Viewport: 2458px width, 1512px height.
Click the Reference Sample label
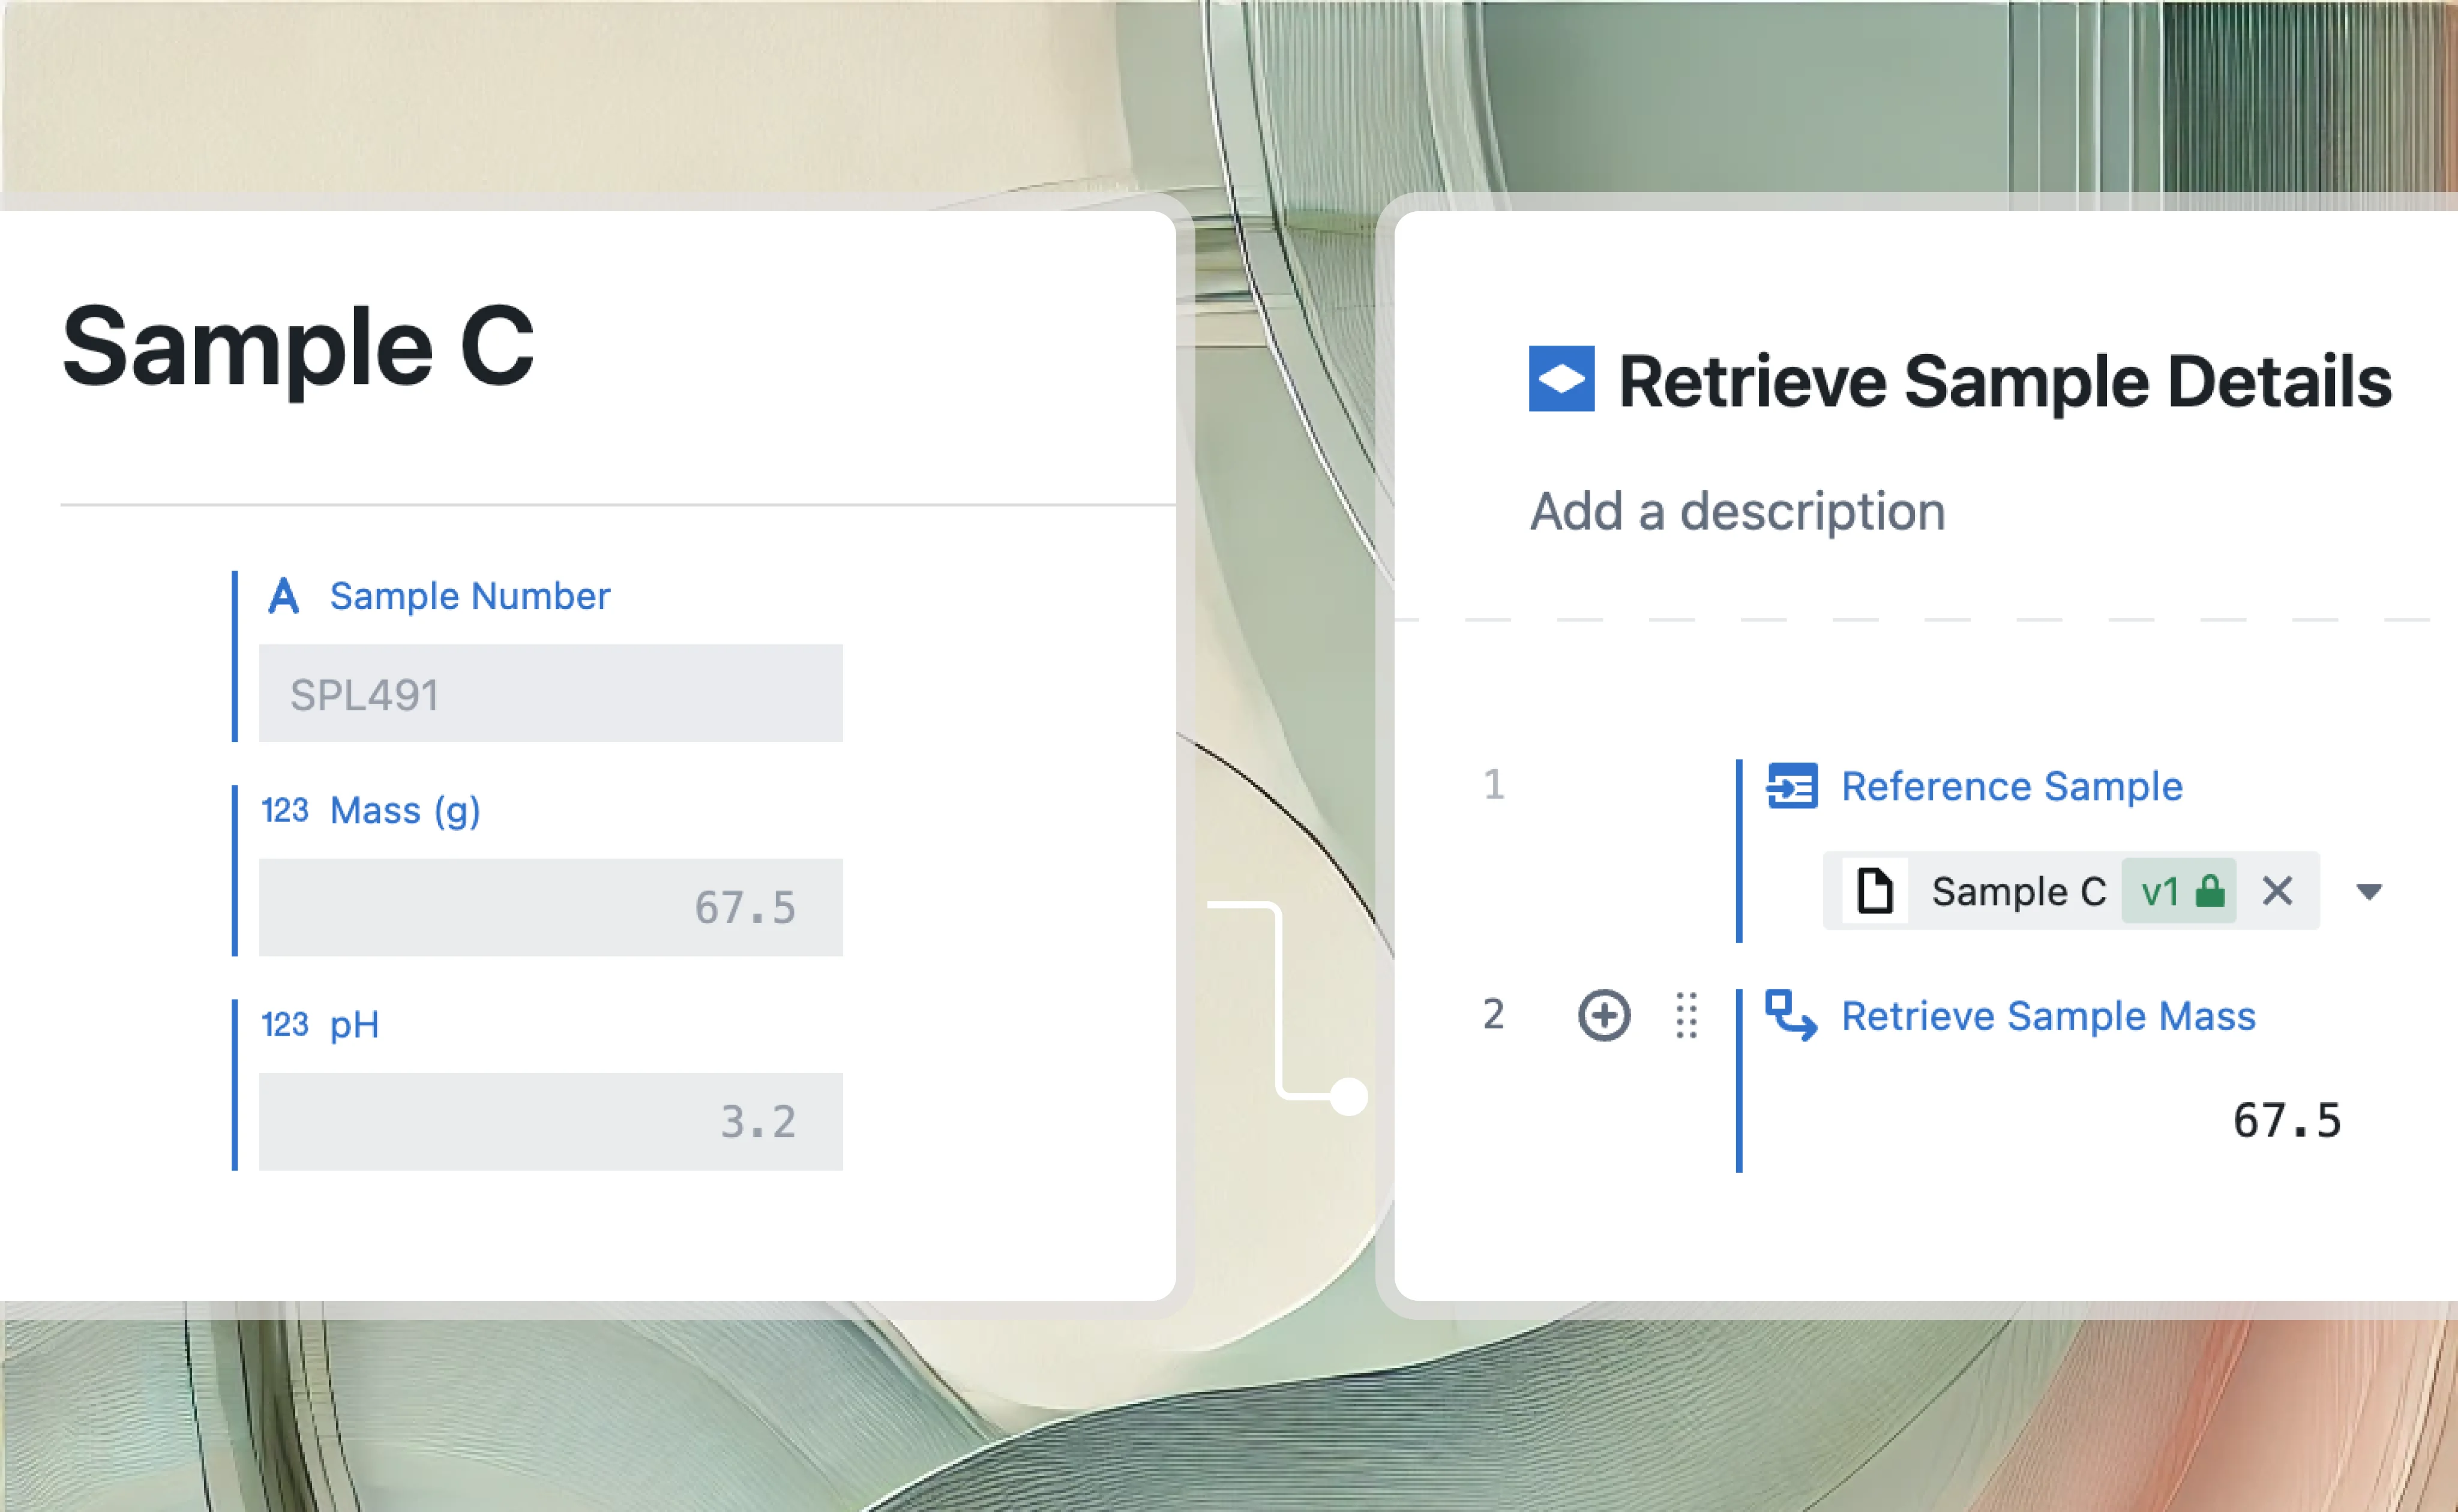2012,786
